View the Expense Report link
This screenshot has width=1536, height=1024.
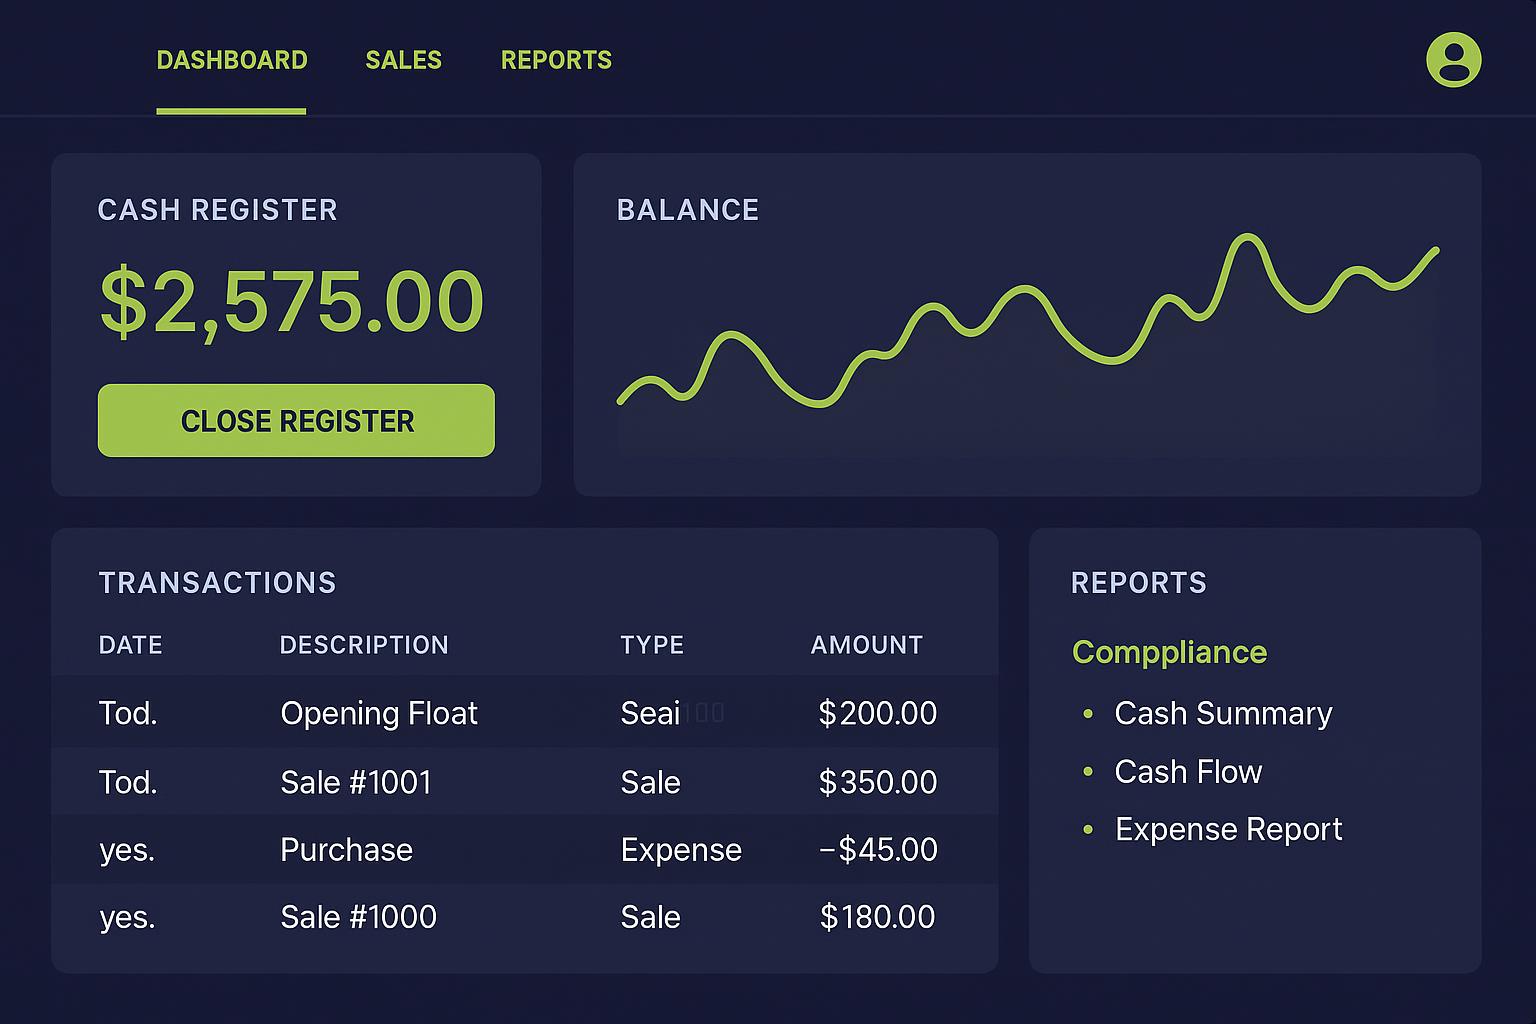pos(1227,829)
